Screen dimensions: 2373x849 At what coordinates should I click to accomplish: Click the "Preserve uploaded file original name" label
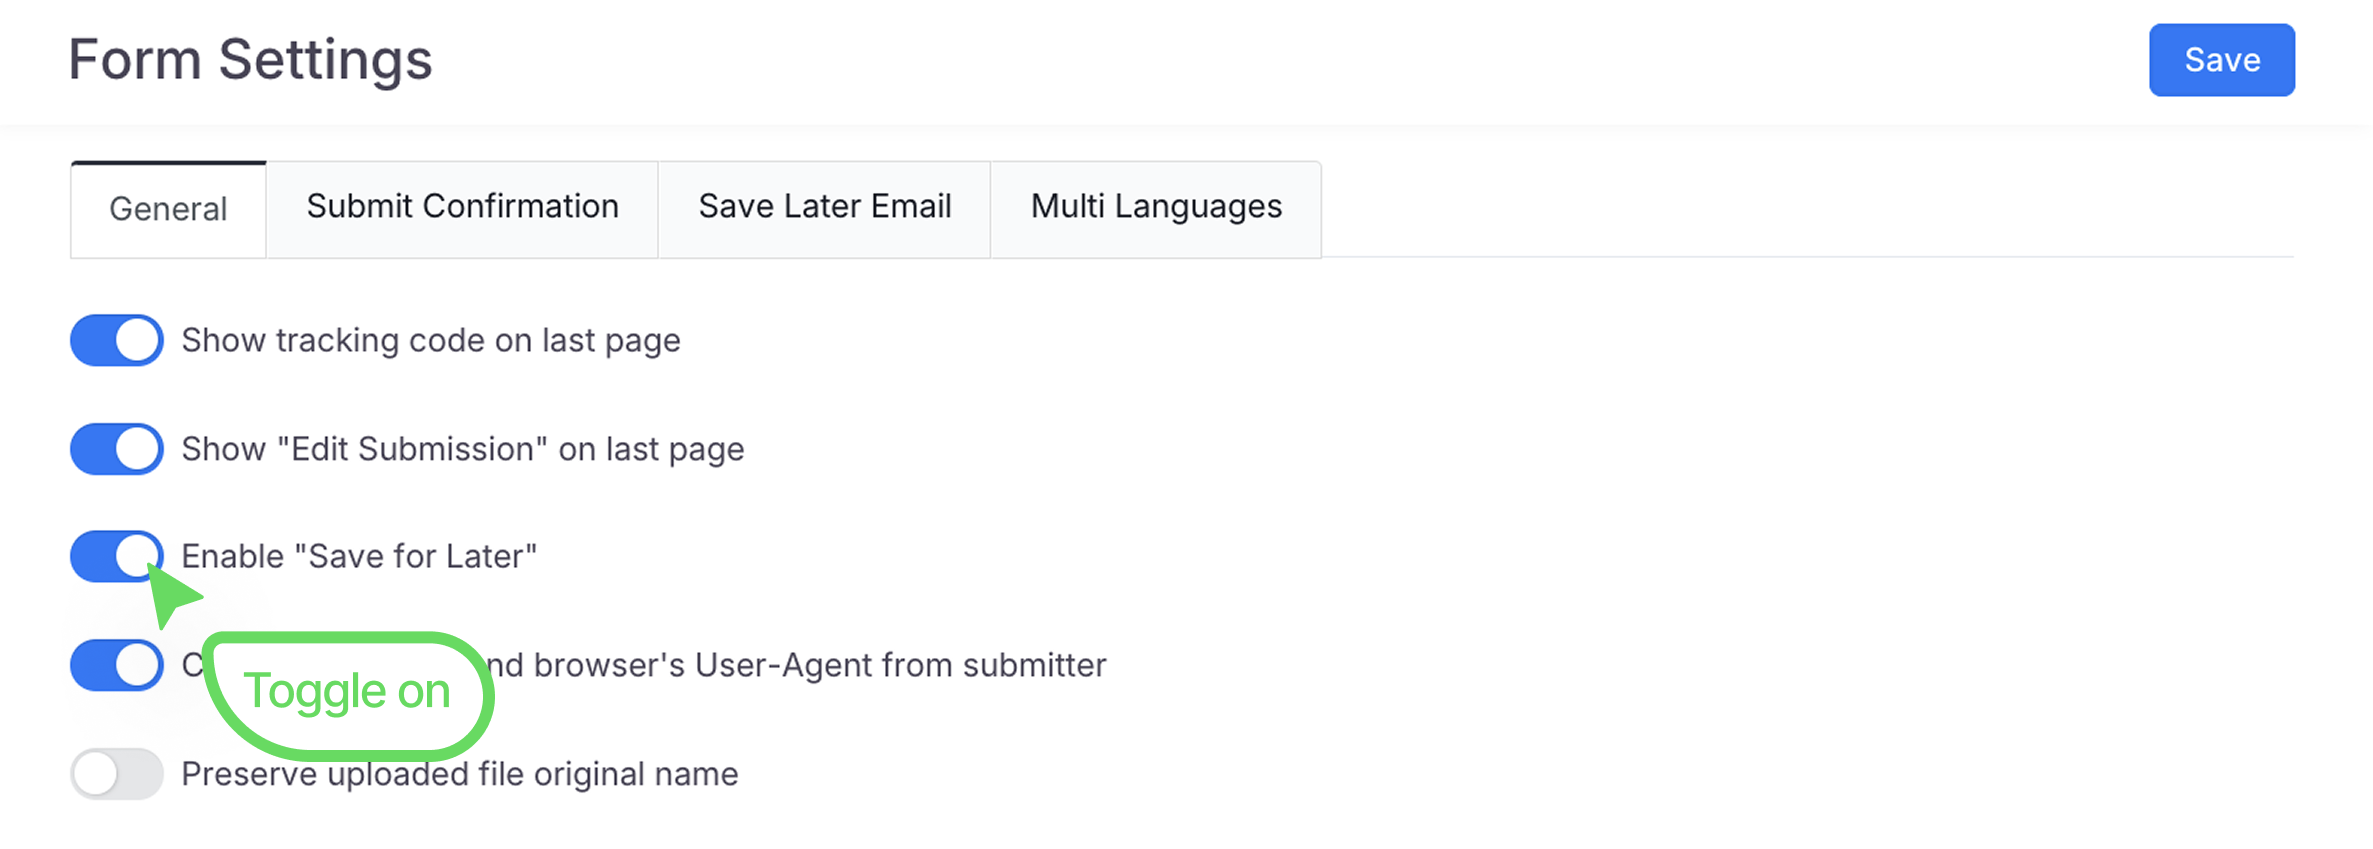(459, 775)
